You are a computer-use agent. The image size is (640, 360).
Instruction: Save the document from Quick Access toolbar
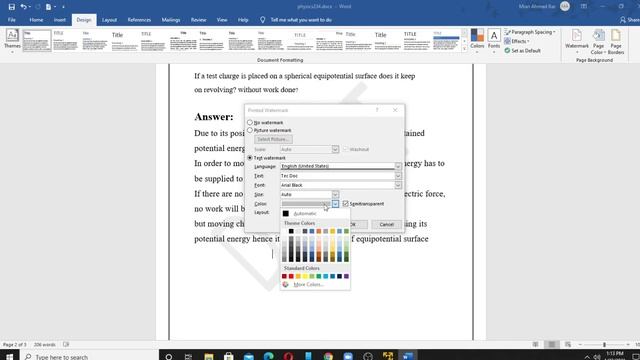11,7
